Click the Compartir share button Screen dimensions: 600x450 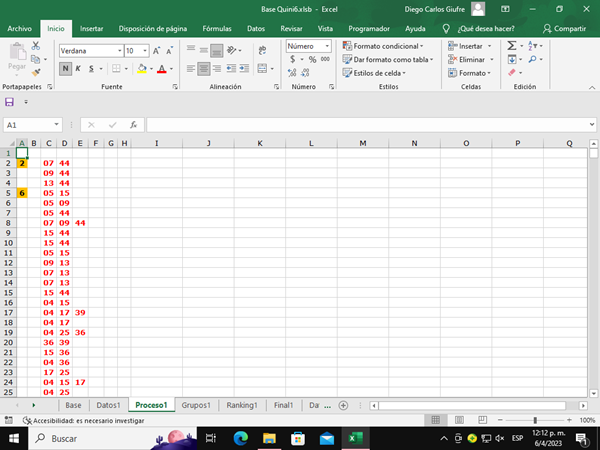click(x=563, y=29)
